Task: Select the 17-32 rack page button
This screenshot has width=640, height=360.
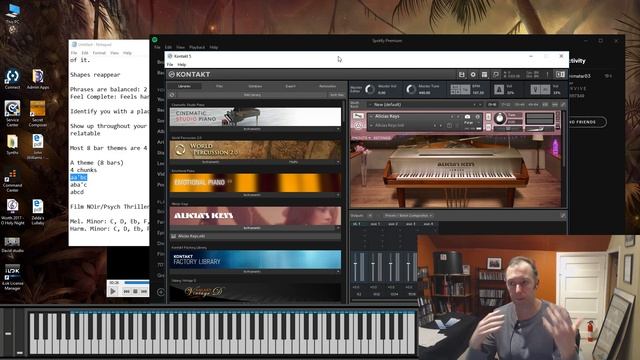Action: pyautogui.click(x=506, y=104)
